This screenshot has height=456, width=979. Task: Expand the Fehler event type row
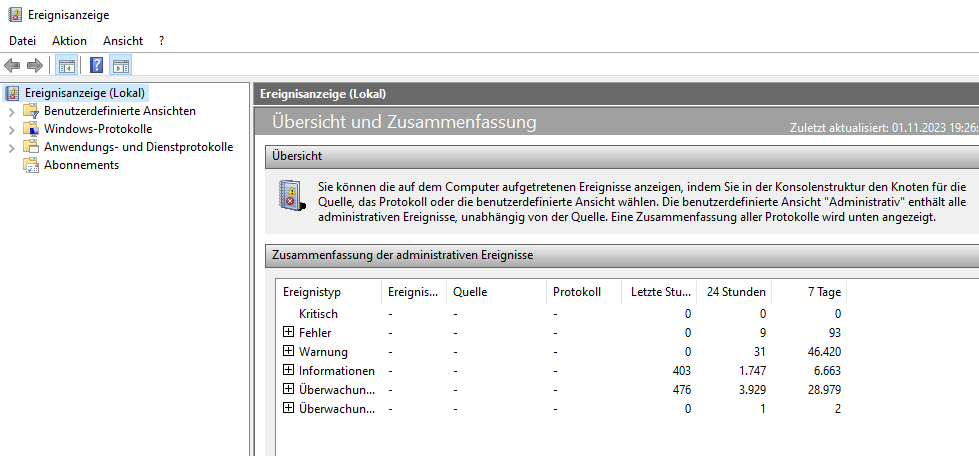pos(288,332)
